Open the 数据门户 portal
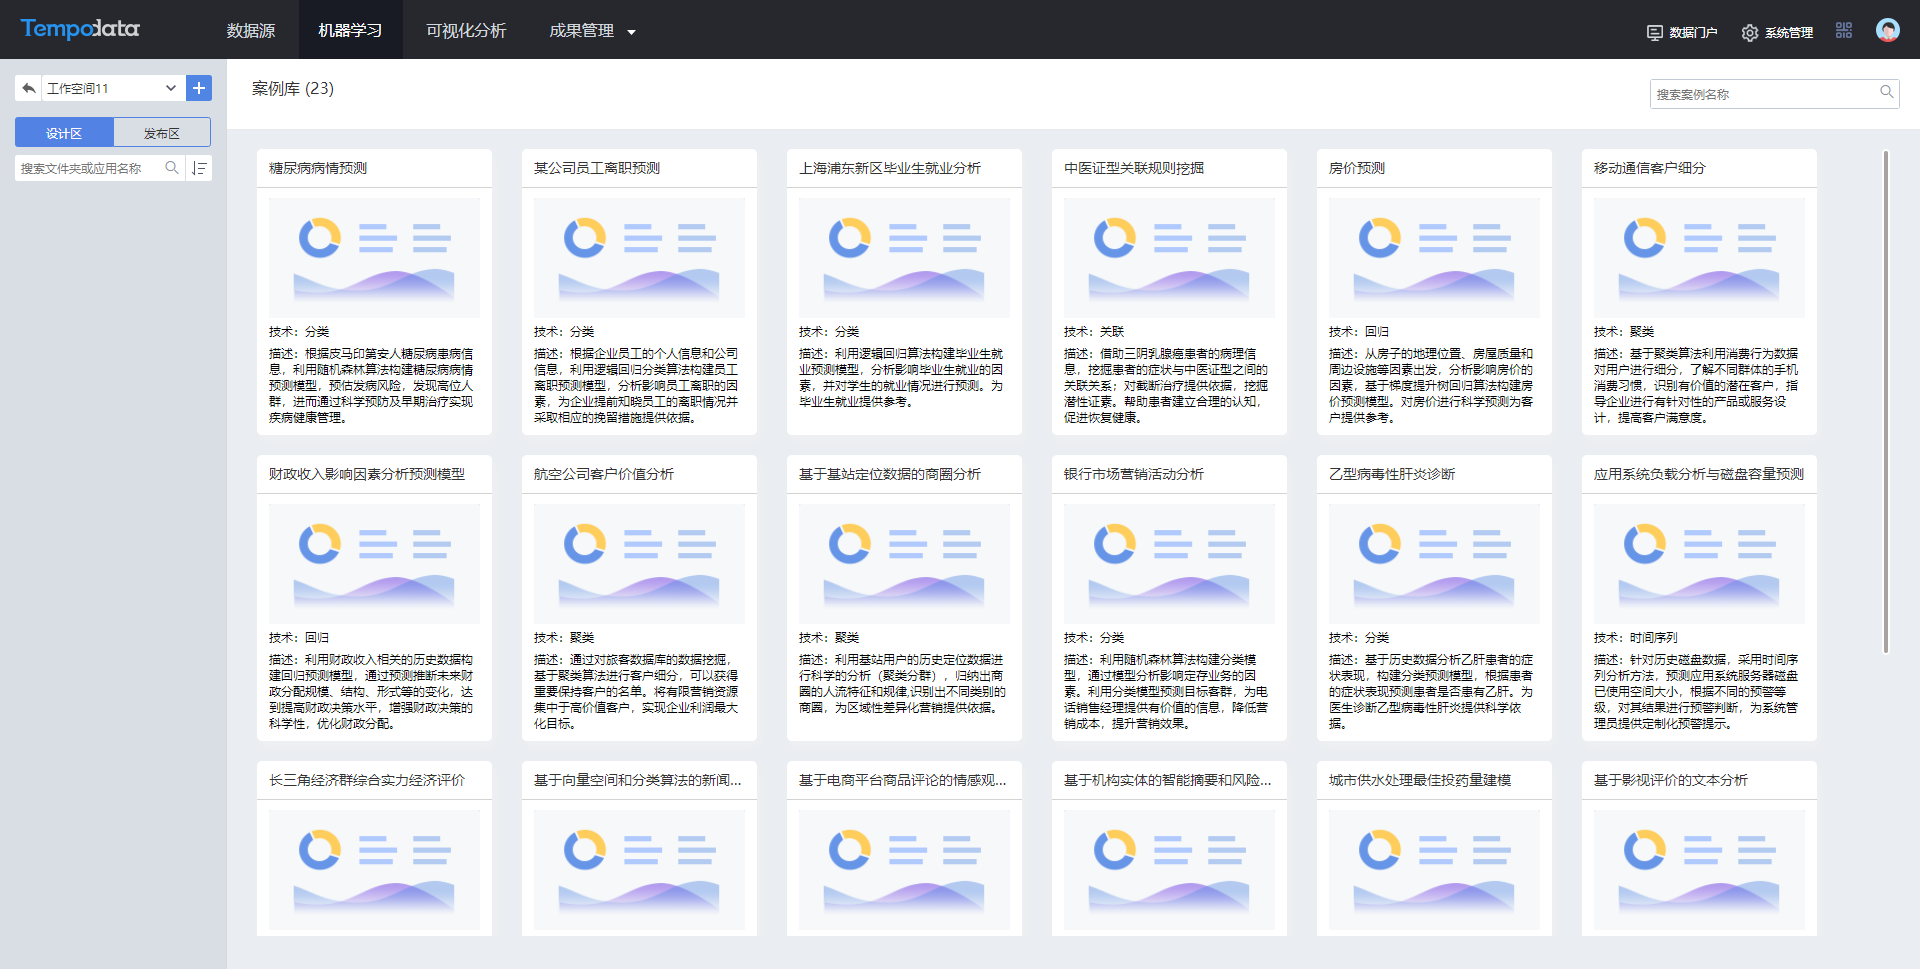This screenshot has height=969, width=1920. (1682, 32)
